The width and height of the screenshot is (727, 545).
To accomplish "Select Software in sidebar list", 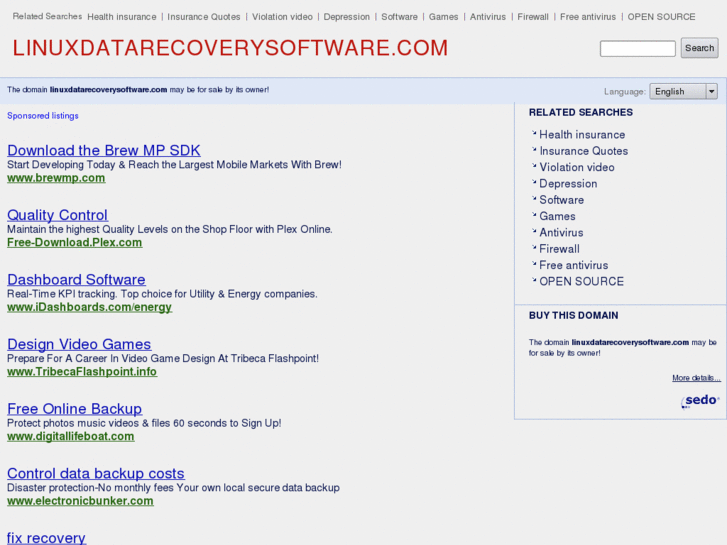I will click(x=561, y=200).
